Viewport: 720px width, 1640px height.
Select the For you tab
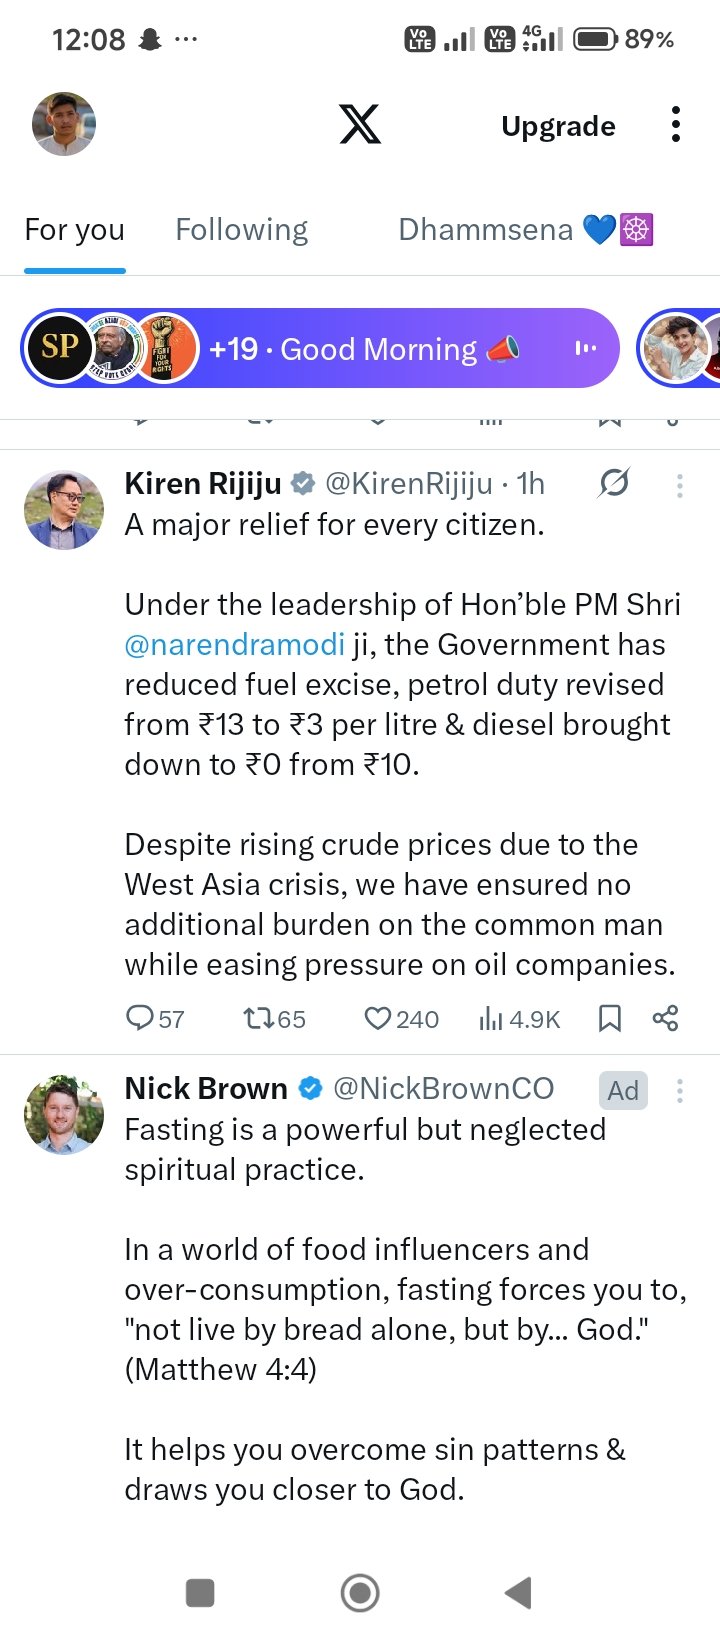tap(75, 230)
